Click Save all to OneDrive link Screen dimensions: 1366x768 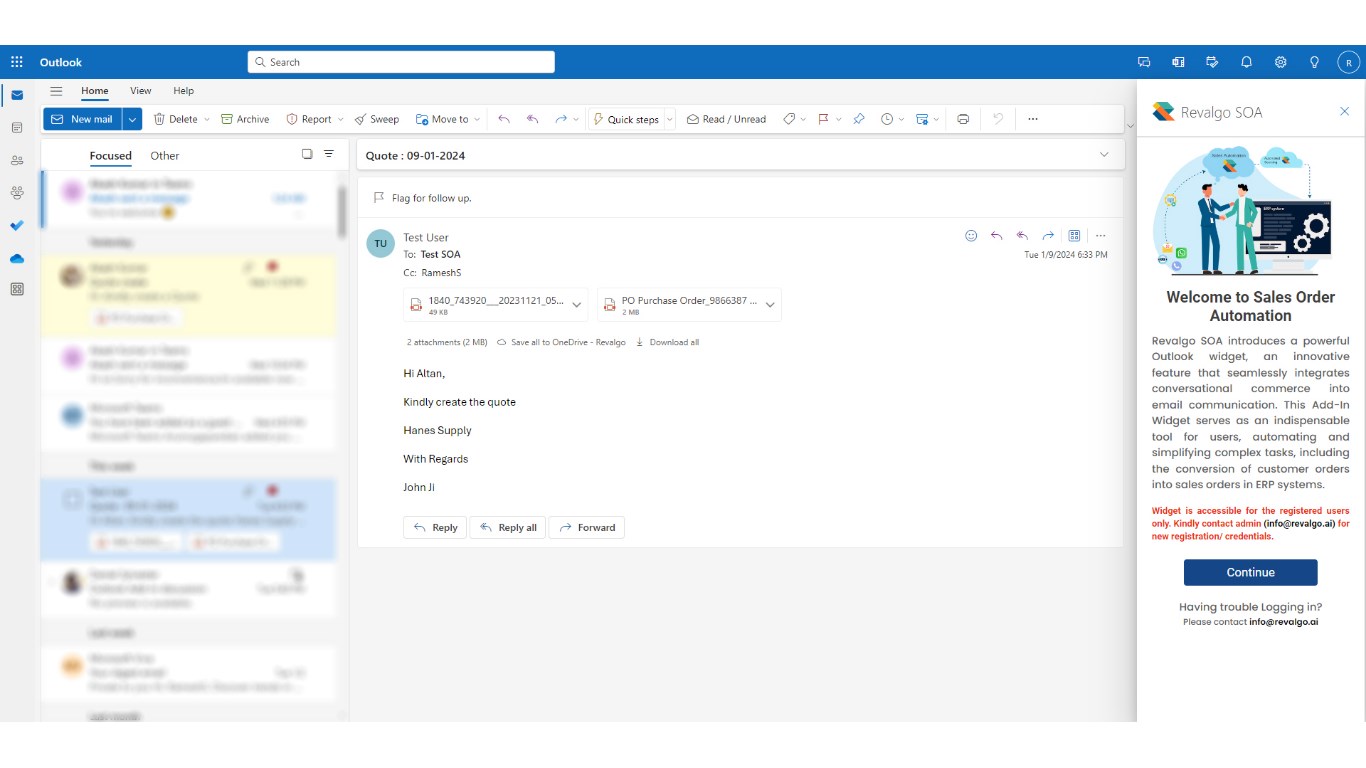[561, 342]
